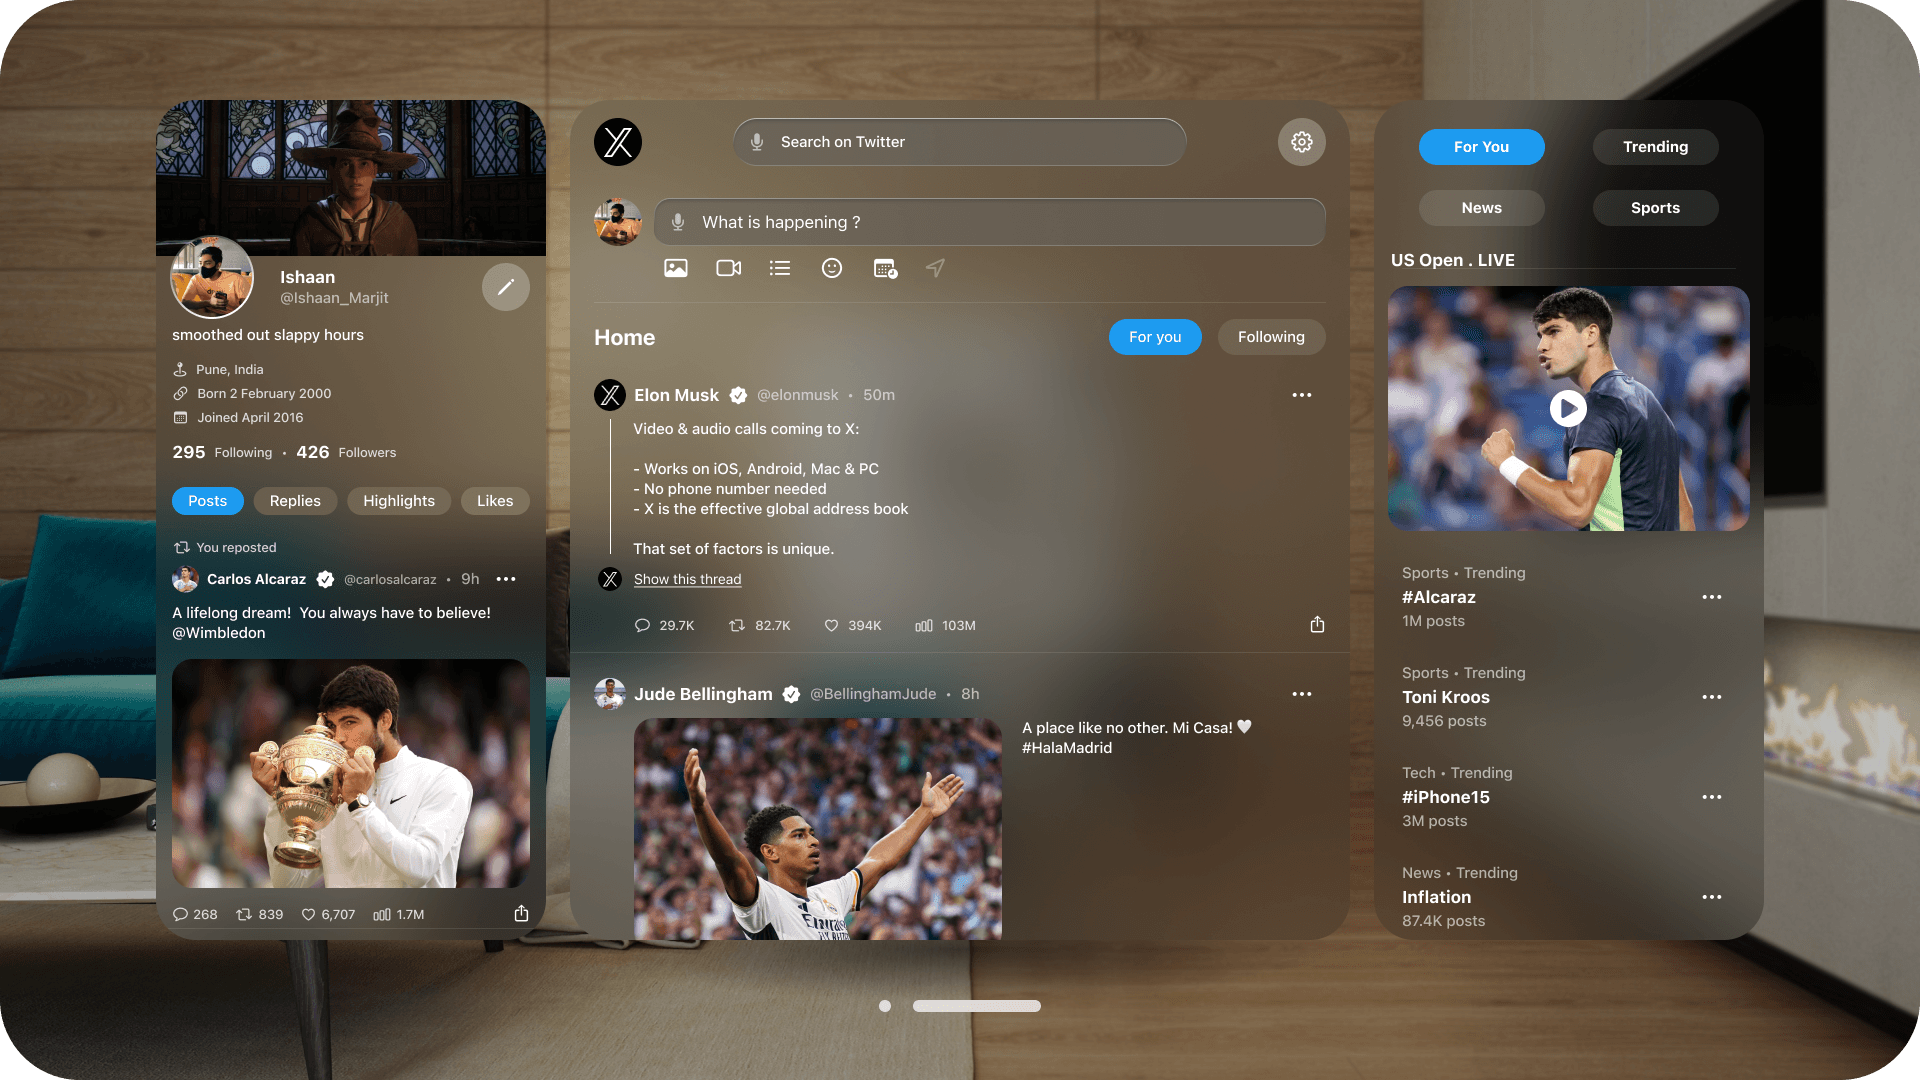1920x1080 pixels.
Task: Open more options for #iPhone15 trend
Action: (1712, 797)
